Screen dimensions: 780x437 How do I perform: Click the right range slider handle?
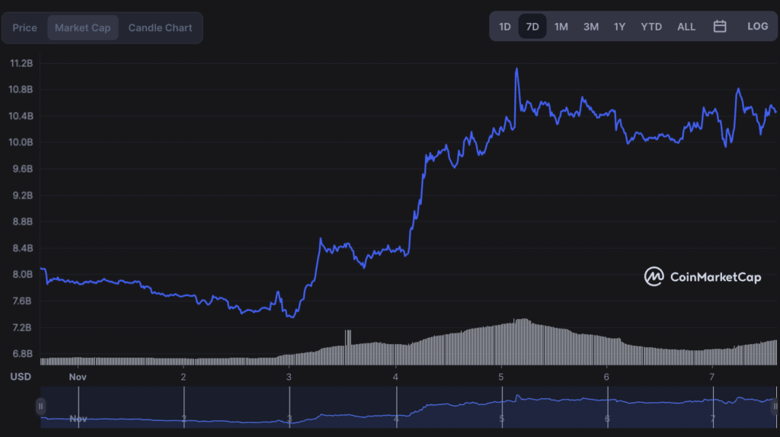click(775, 406)
